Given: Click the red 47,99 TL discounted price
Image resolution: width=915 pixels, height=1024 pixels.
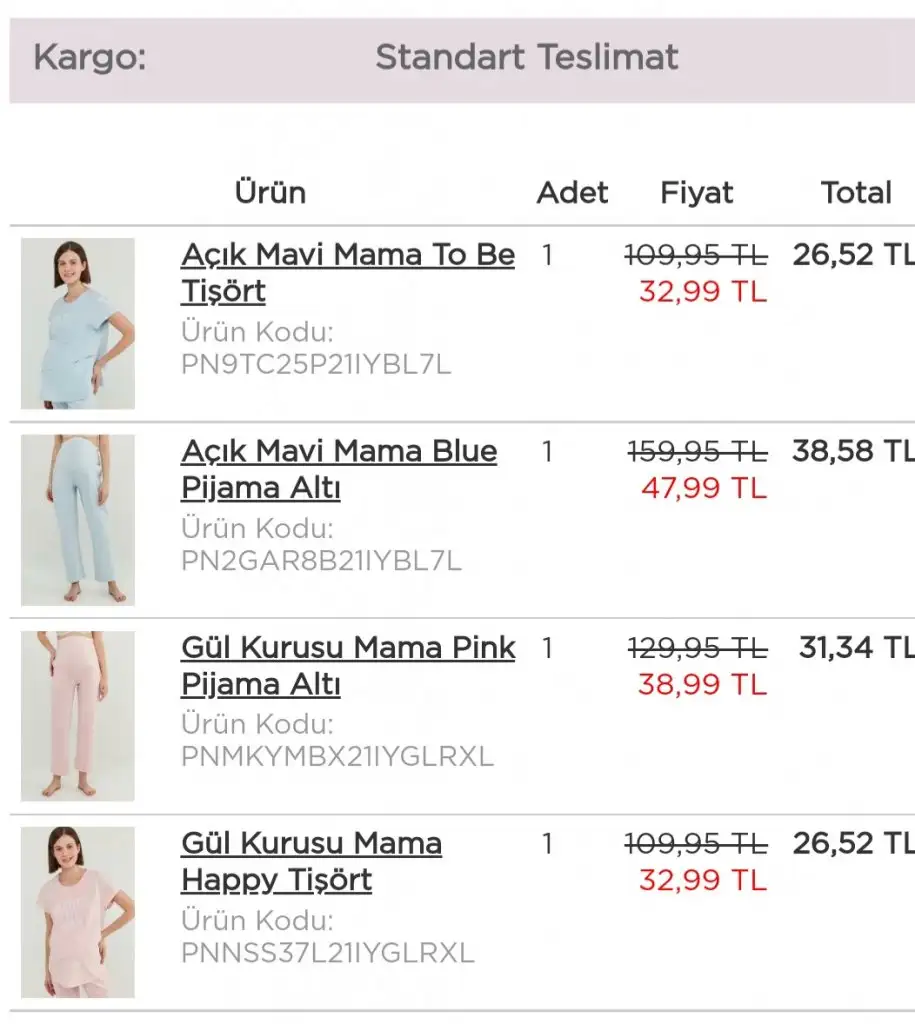Looking at the screenshot, I should (x=703, y=488).
